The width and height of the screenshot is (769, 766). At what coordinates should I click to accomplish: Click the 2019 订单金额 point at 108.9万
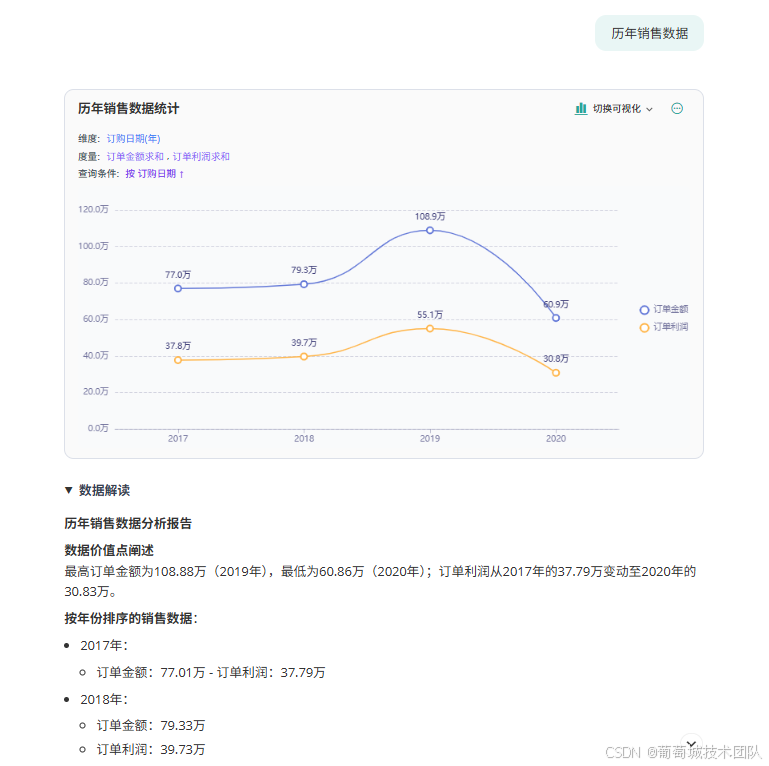coord(430,230)
